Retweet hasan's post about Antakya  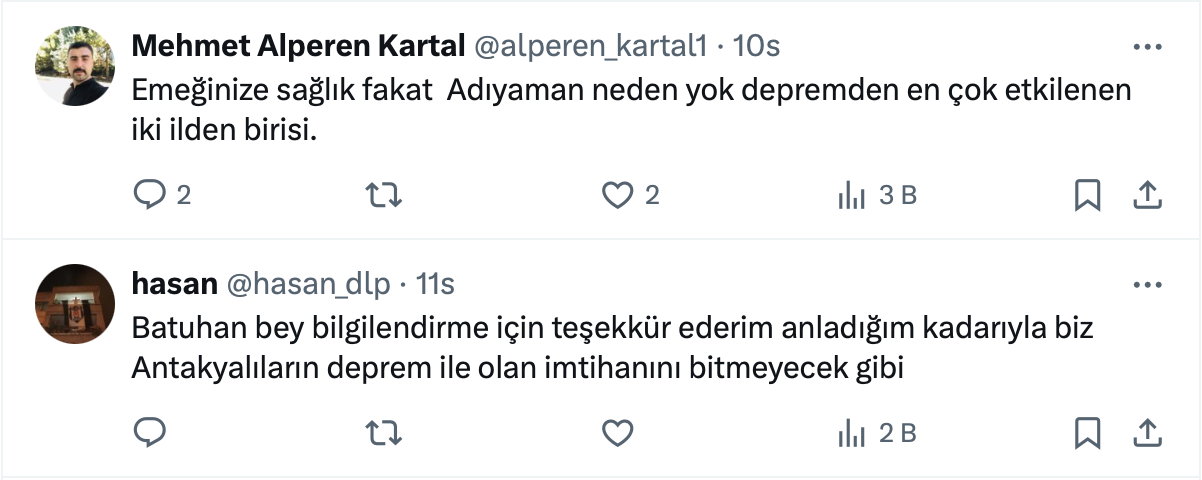tap(385, 433)
